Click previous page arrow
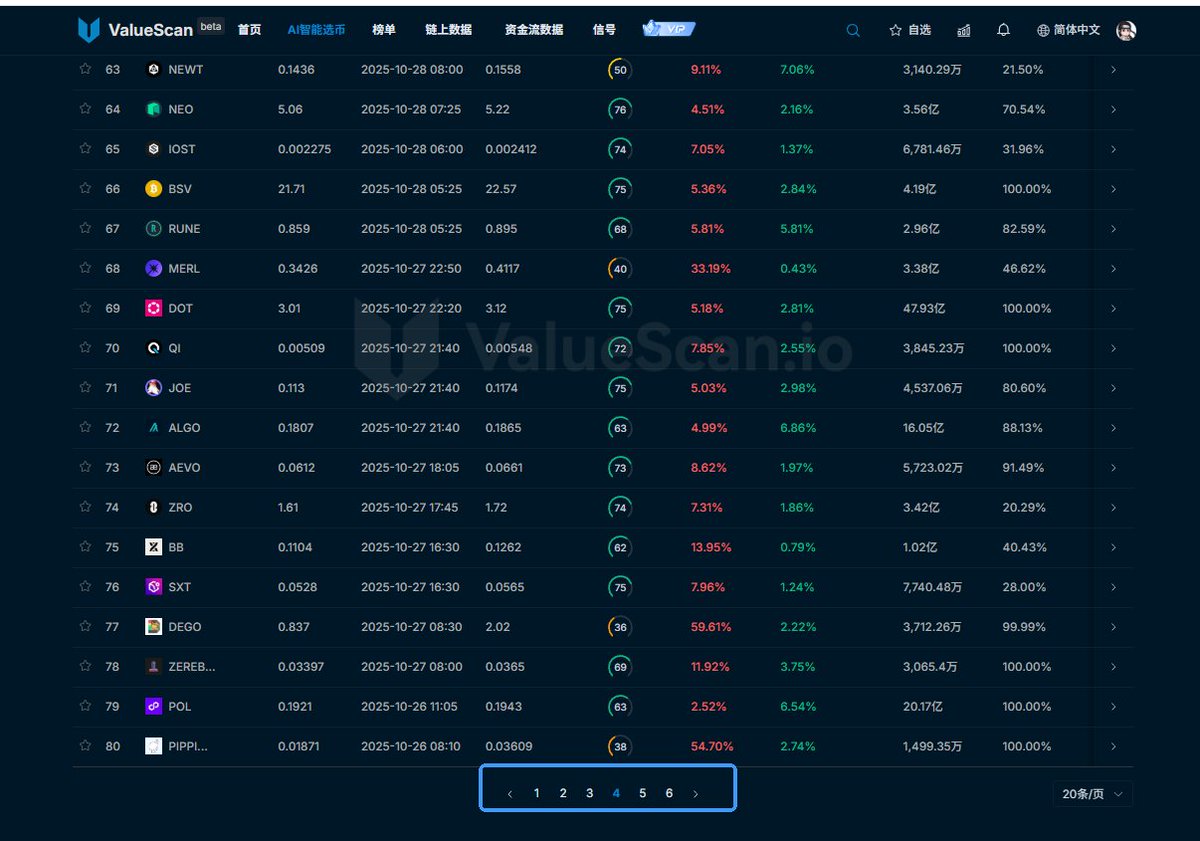Viewport: 1200px width, 841px height. (x=510, y=794)
